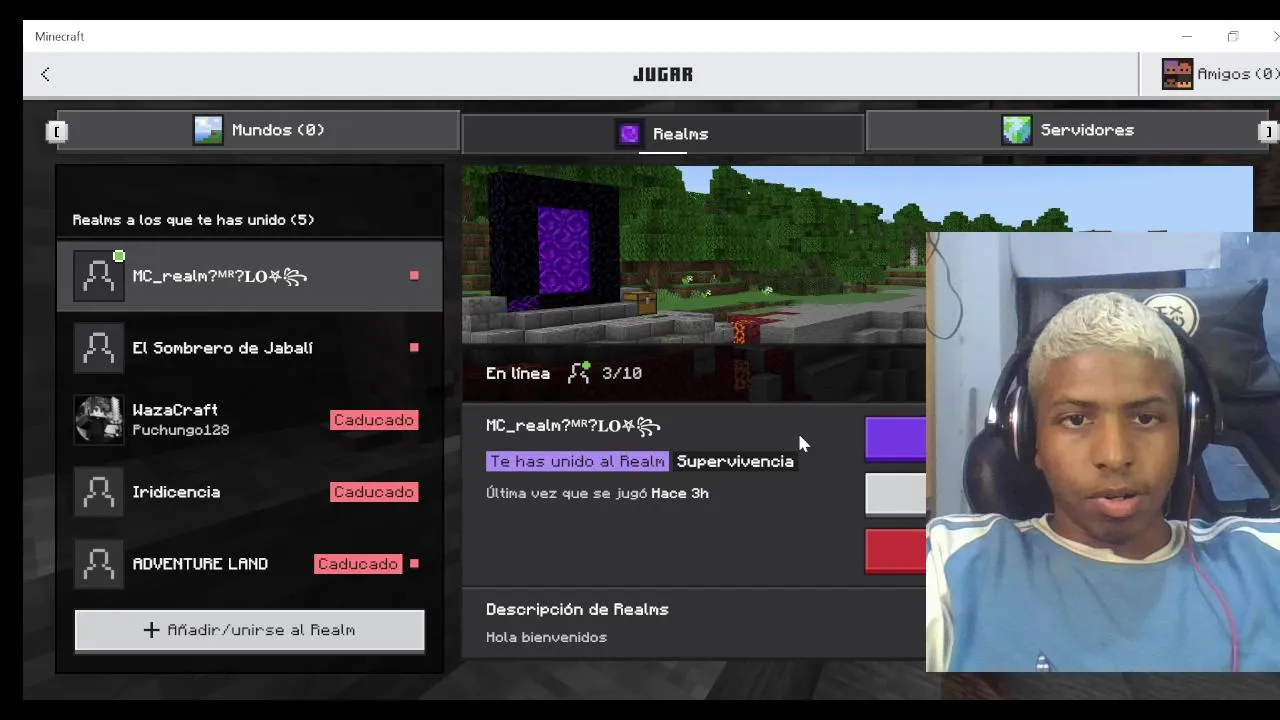Minimize the Minecraft window
Image resolution: width=1280 pixels, height=720 pixels.
pos(1187,36)
